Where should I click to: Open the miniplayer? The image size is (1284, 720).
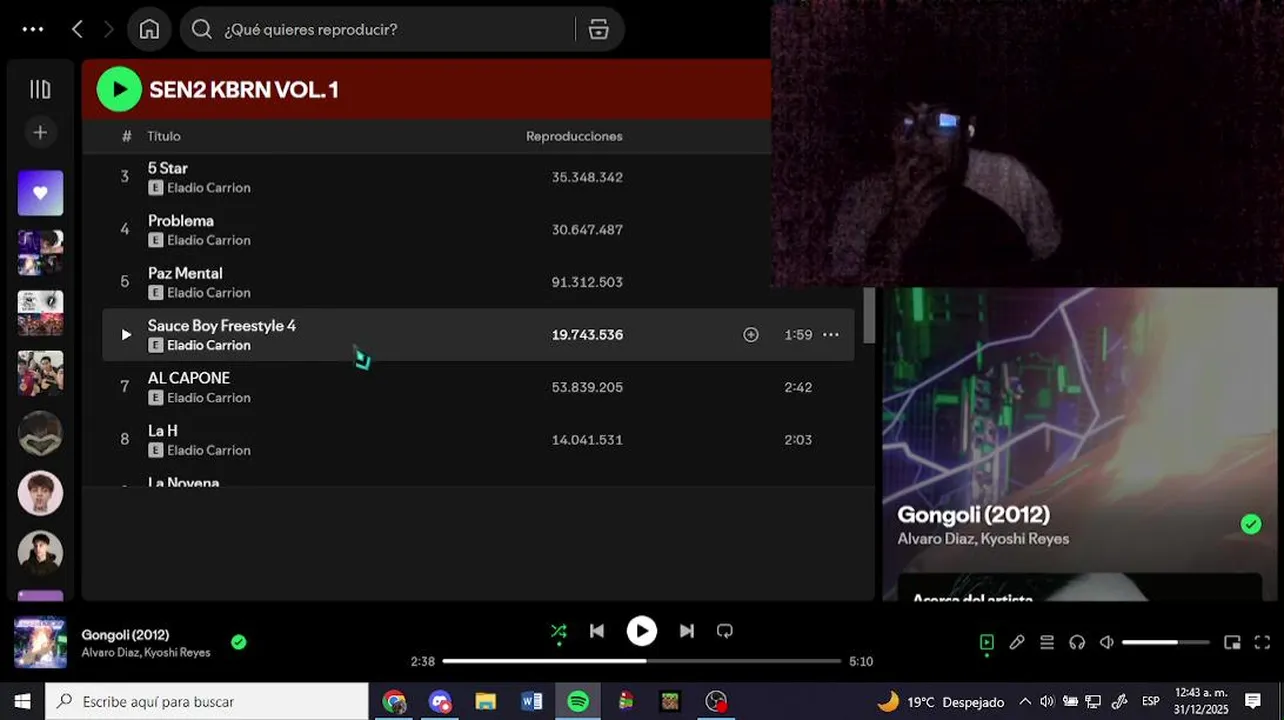1233,642
